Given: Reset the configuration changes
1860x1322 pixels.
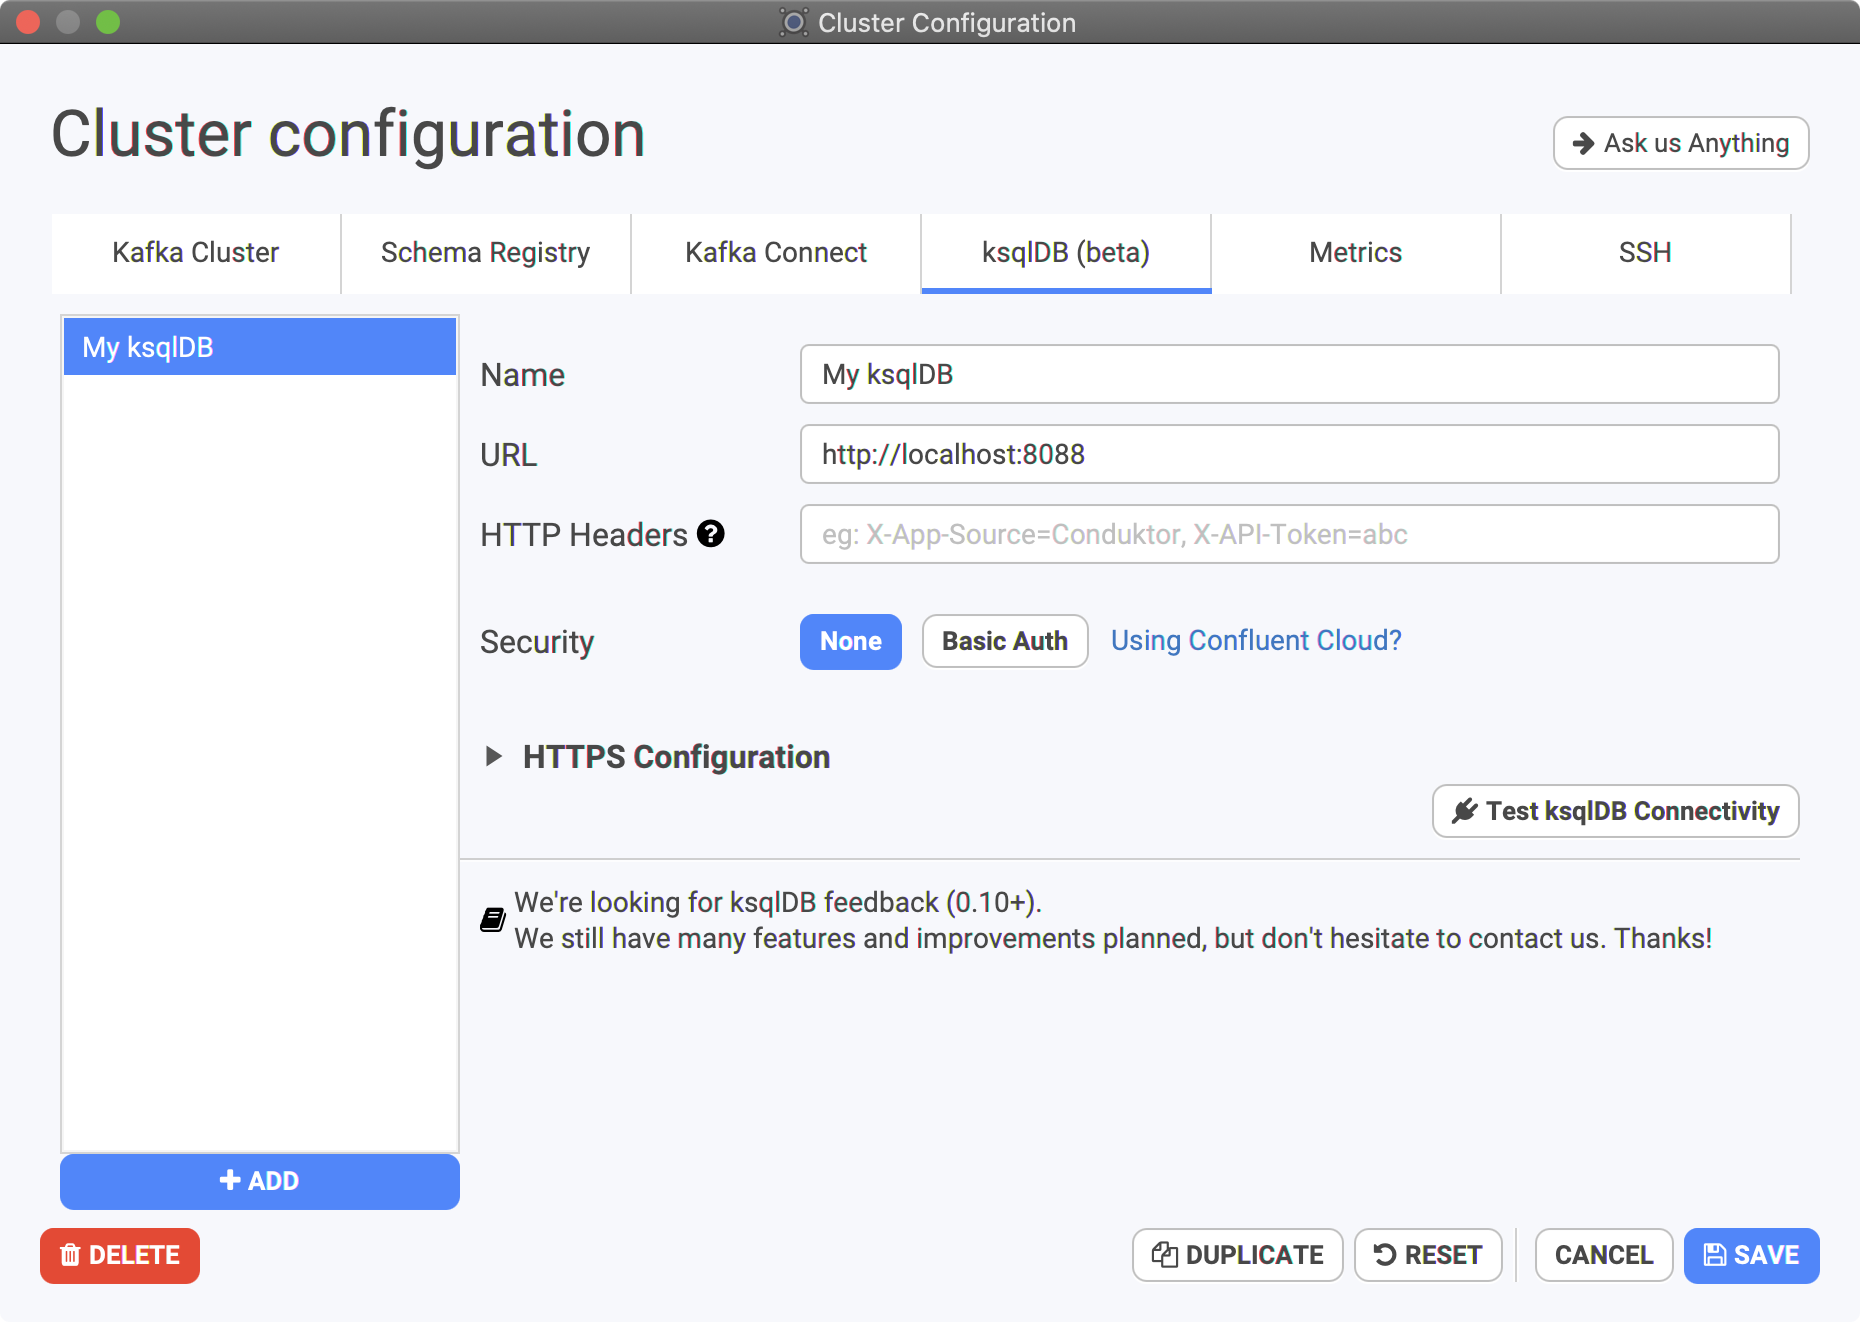Looking at the screenshot, I should tap(1428, 1255).
